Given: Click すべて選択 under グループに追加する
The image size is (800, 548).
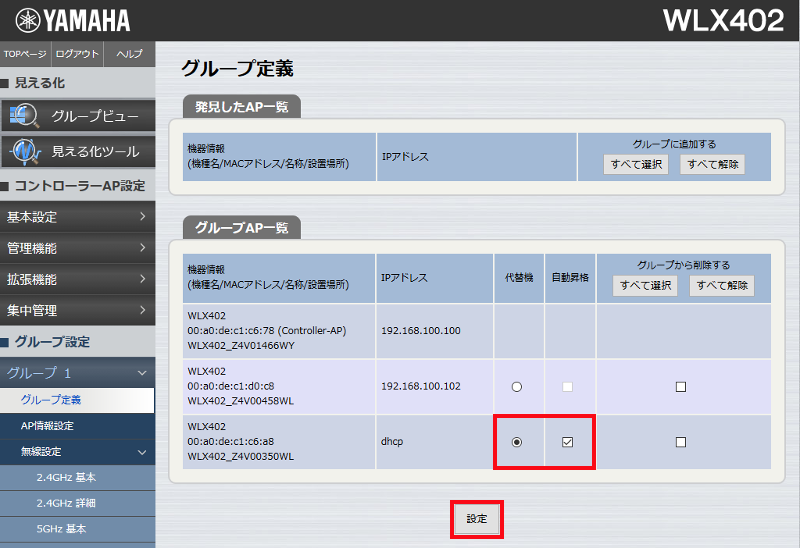Looking at the screenshot, I should point(635,165).
